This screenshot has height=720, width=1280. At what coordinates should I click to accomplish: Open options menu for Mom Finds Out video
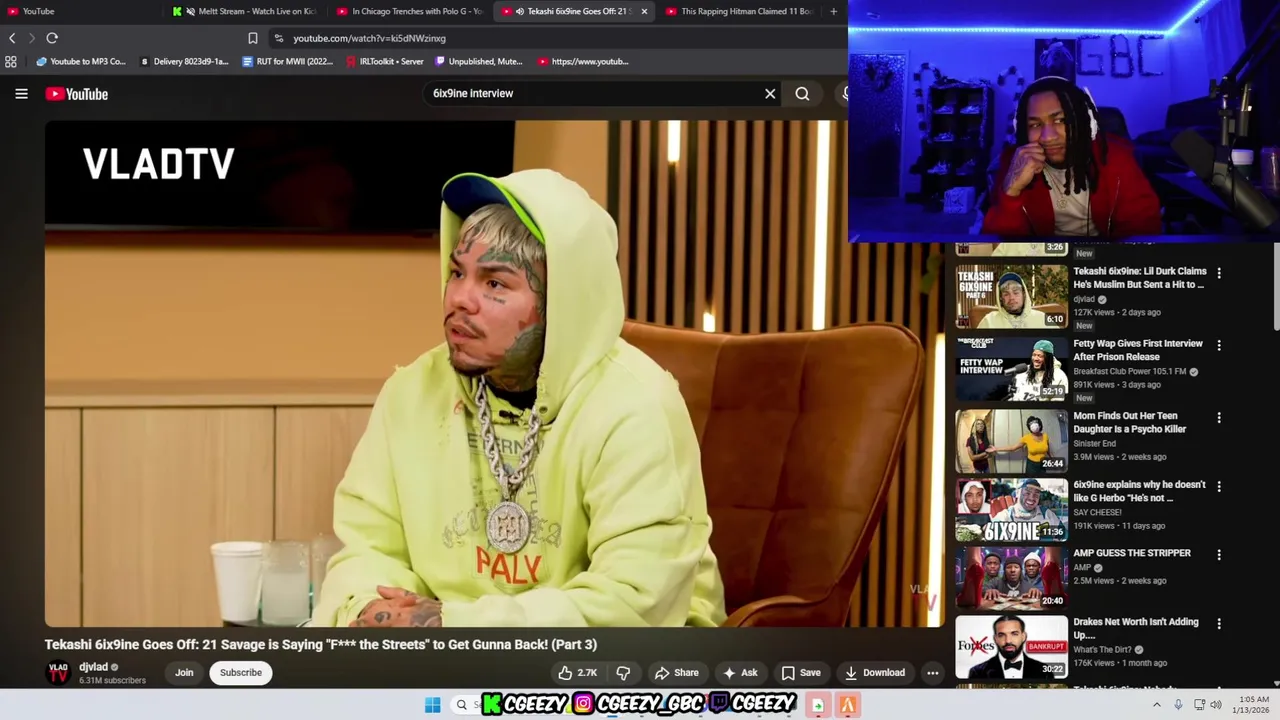click(1218, 417)
